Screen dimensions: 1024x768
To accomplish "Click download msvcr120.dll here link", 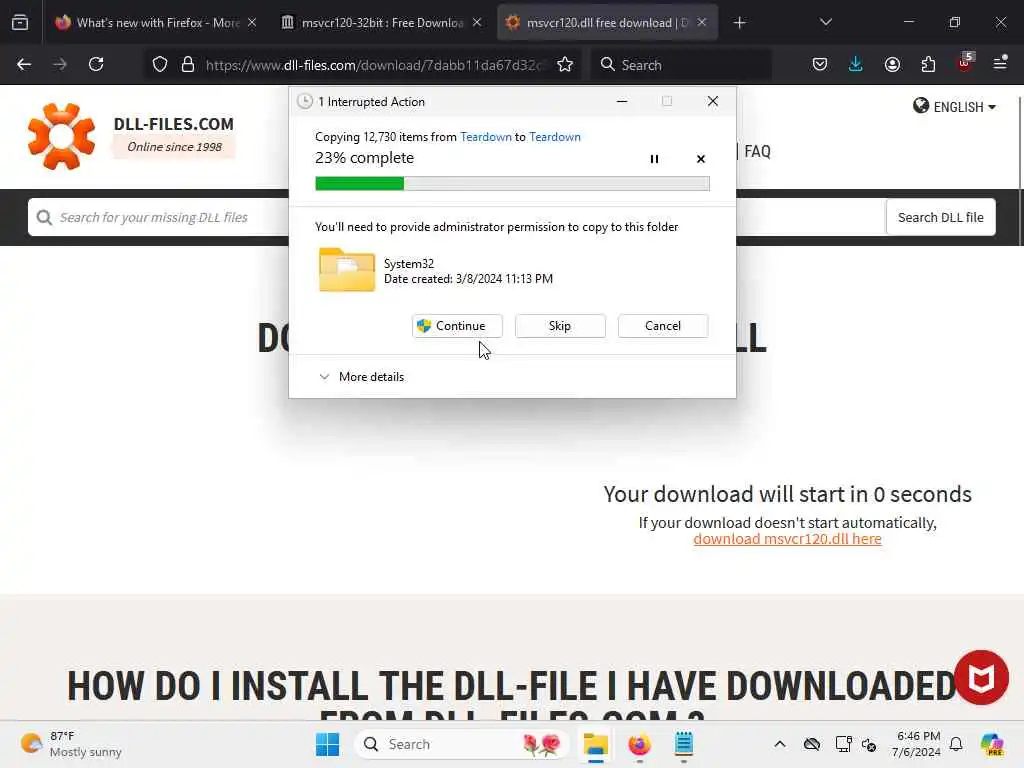I will [787, 539].
